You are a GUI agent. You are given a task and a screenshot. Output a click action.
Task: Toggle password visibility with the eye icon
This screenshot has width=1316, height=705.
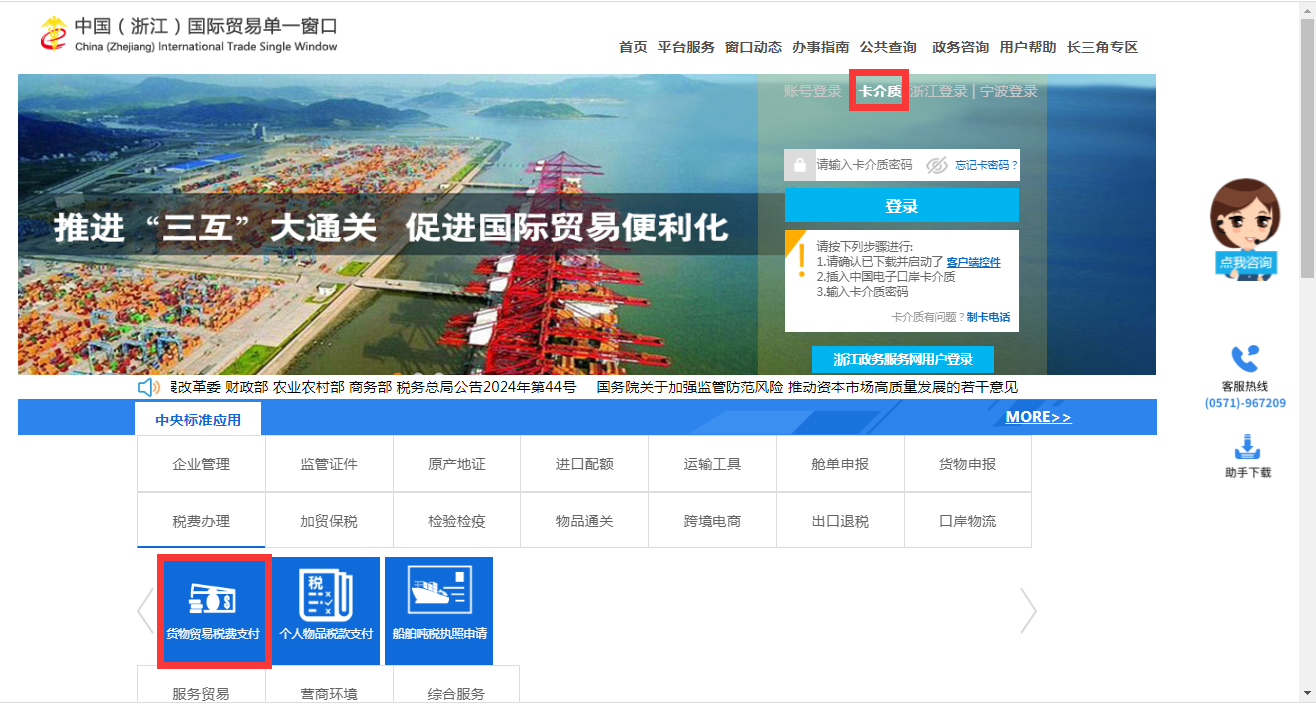(936, 165)
